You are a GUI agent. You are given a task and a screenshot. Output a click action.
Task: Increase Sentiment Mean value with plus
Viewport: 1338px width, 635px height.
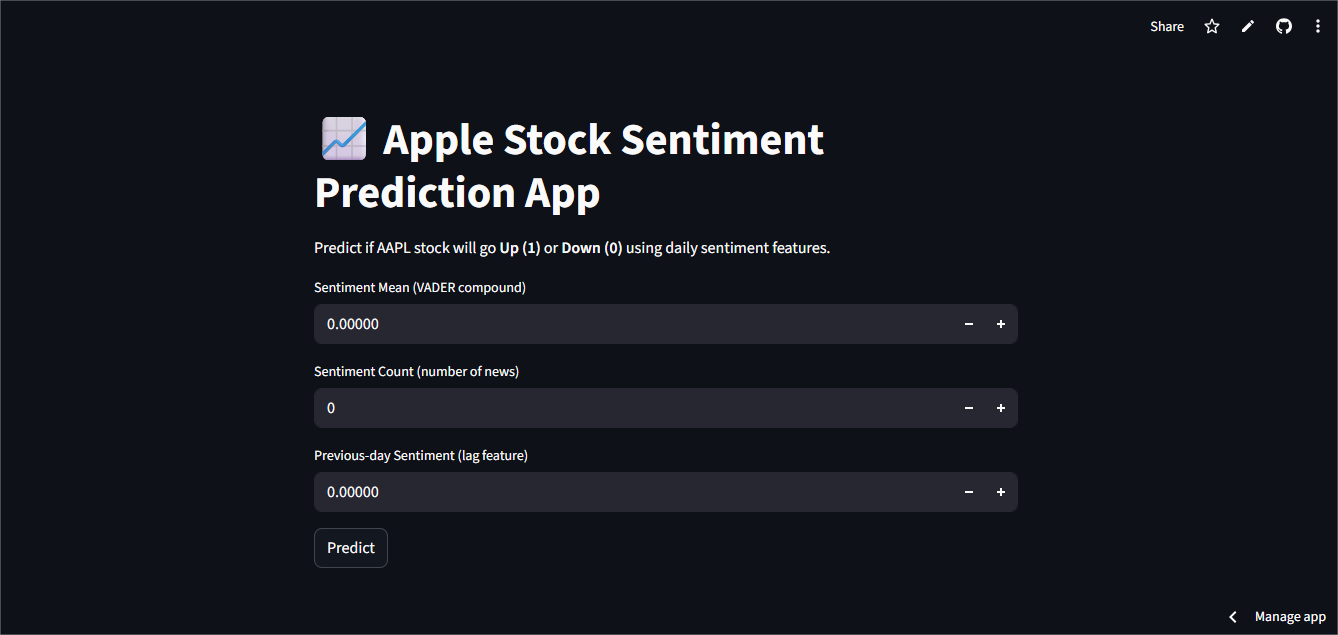(x=1000, y=324)
